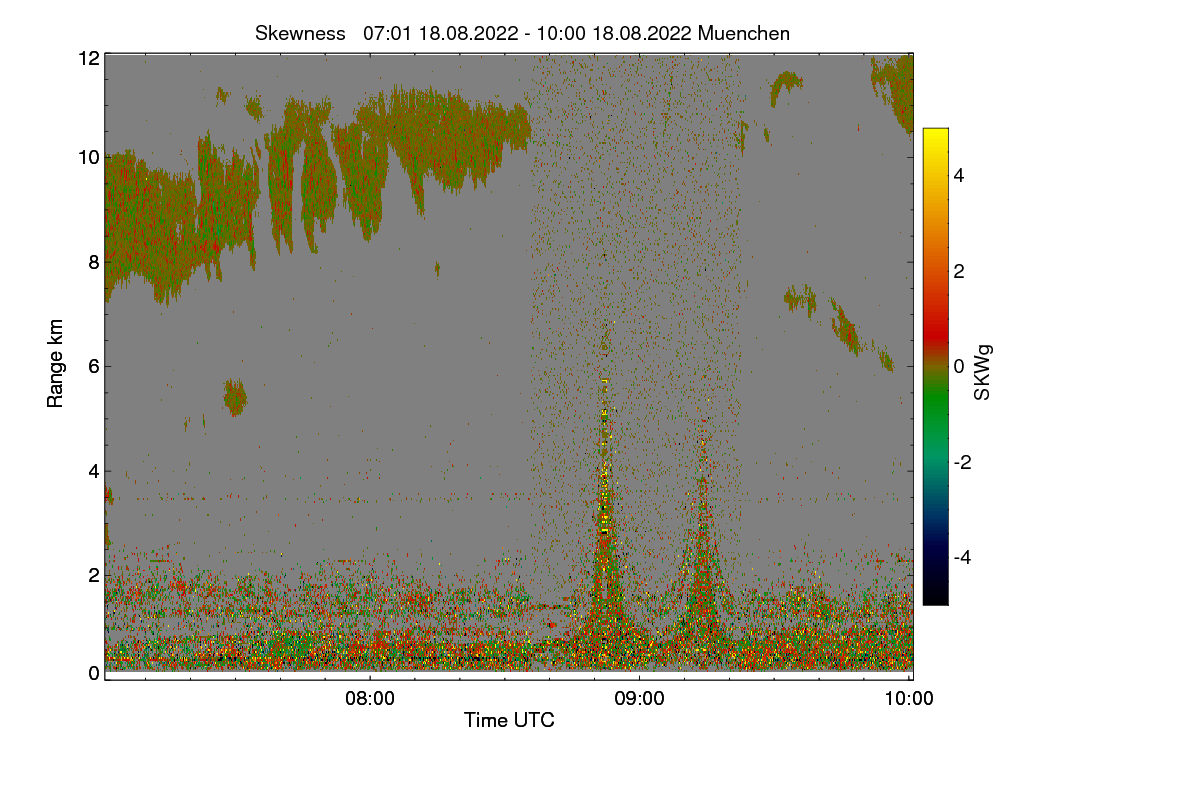1200x800 pixels.
Task: Click the "Range km" y-axis label
Action: [x=56, y=363]
